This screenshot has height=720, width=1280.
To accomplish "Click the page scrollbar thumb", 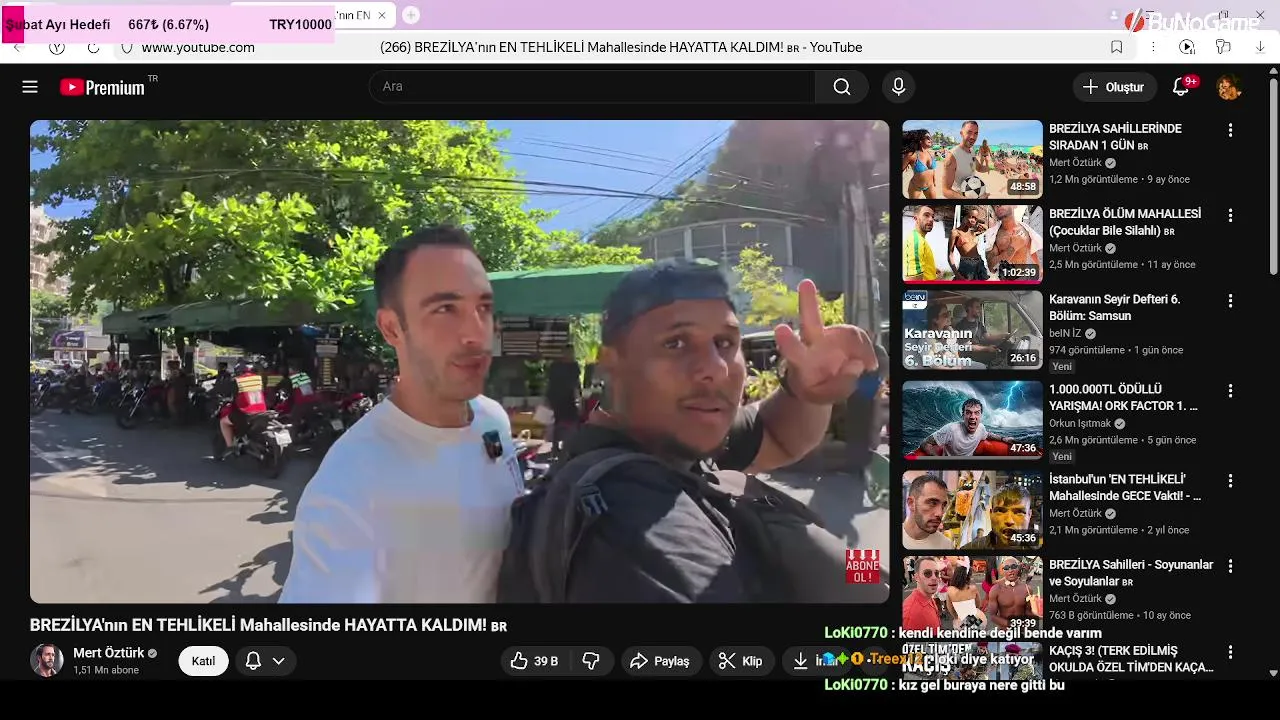I will (x=1273, y=176).
